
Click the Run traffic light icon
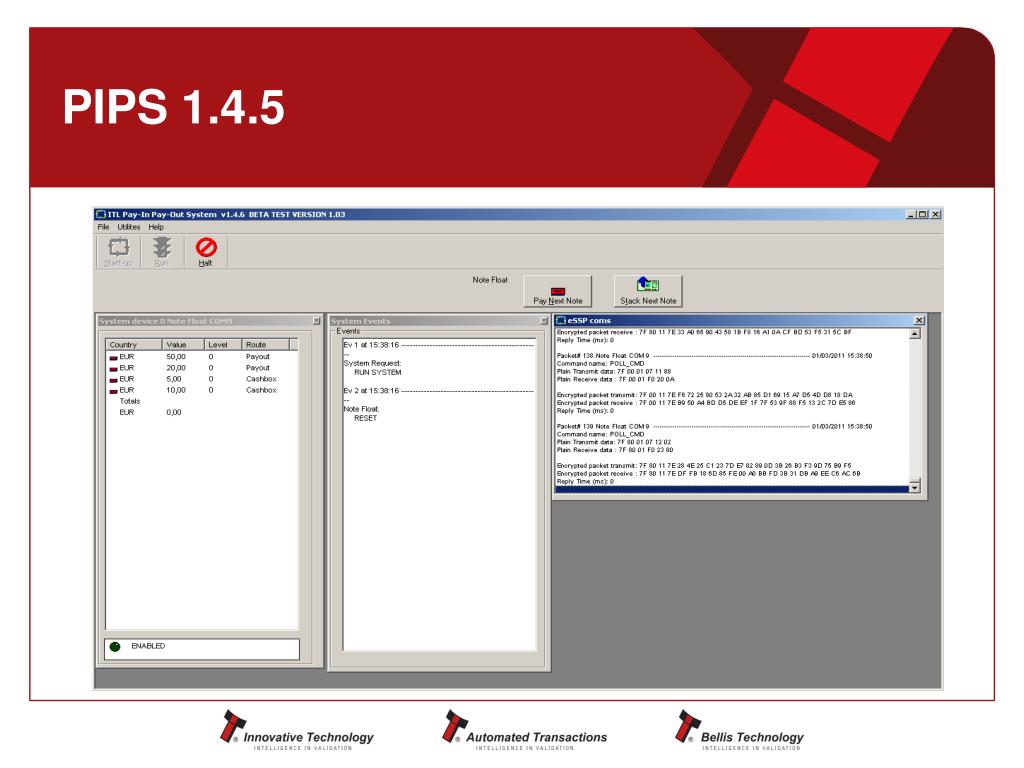[x=161, y=251]
